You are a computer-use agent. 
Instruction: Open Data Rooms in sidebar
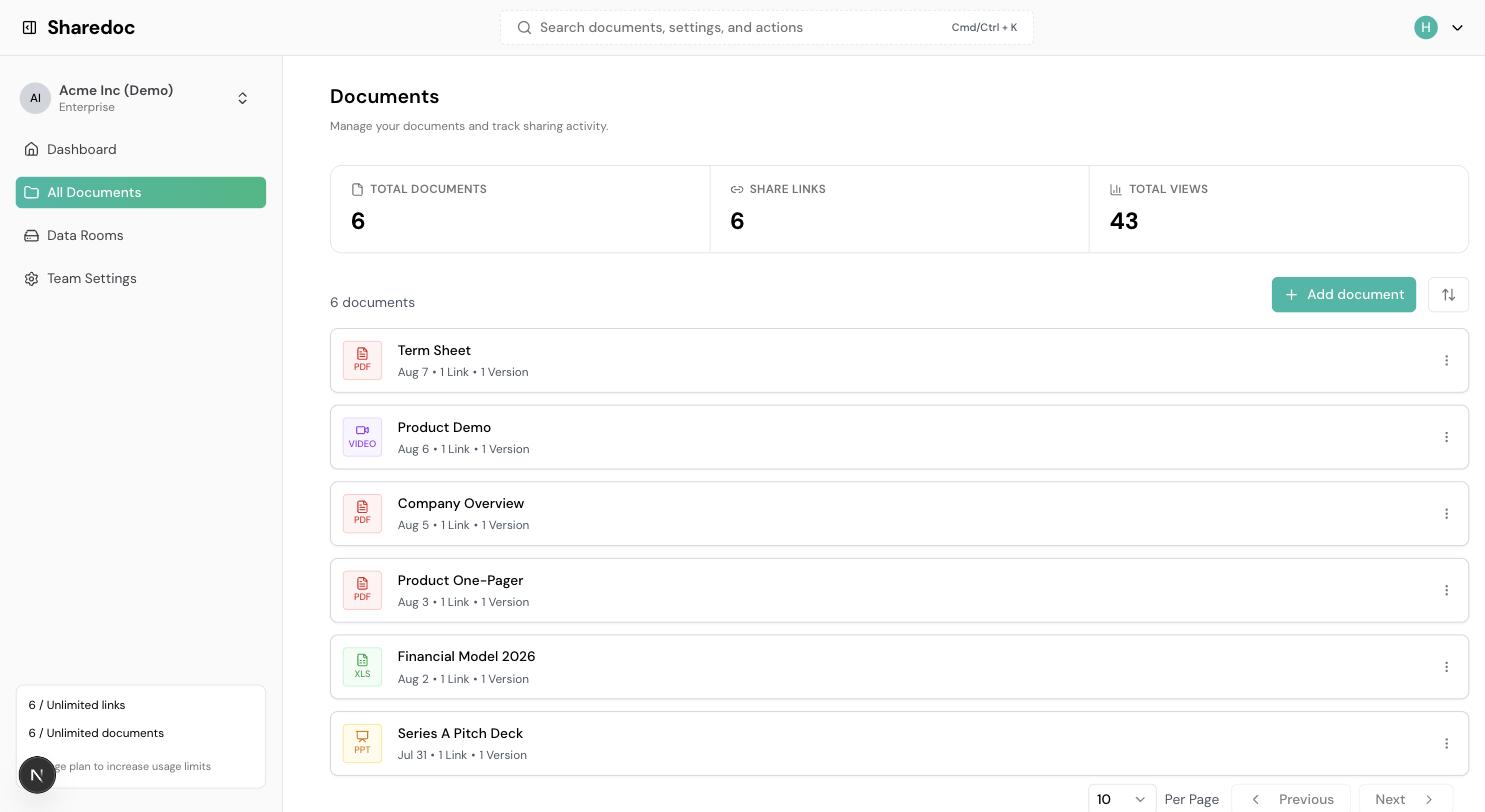[141, 235]
